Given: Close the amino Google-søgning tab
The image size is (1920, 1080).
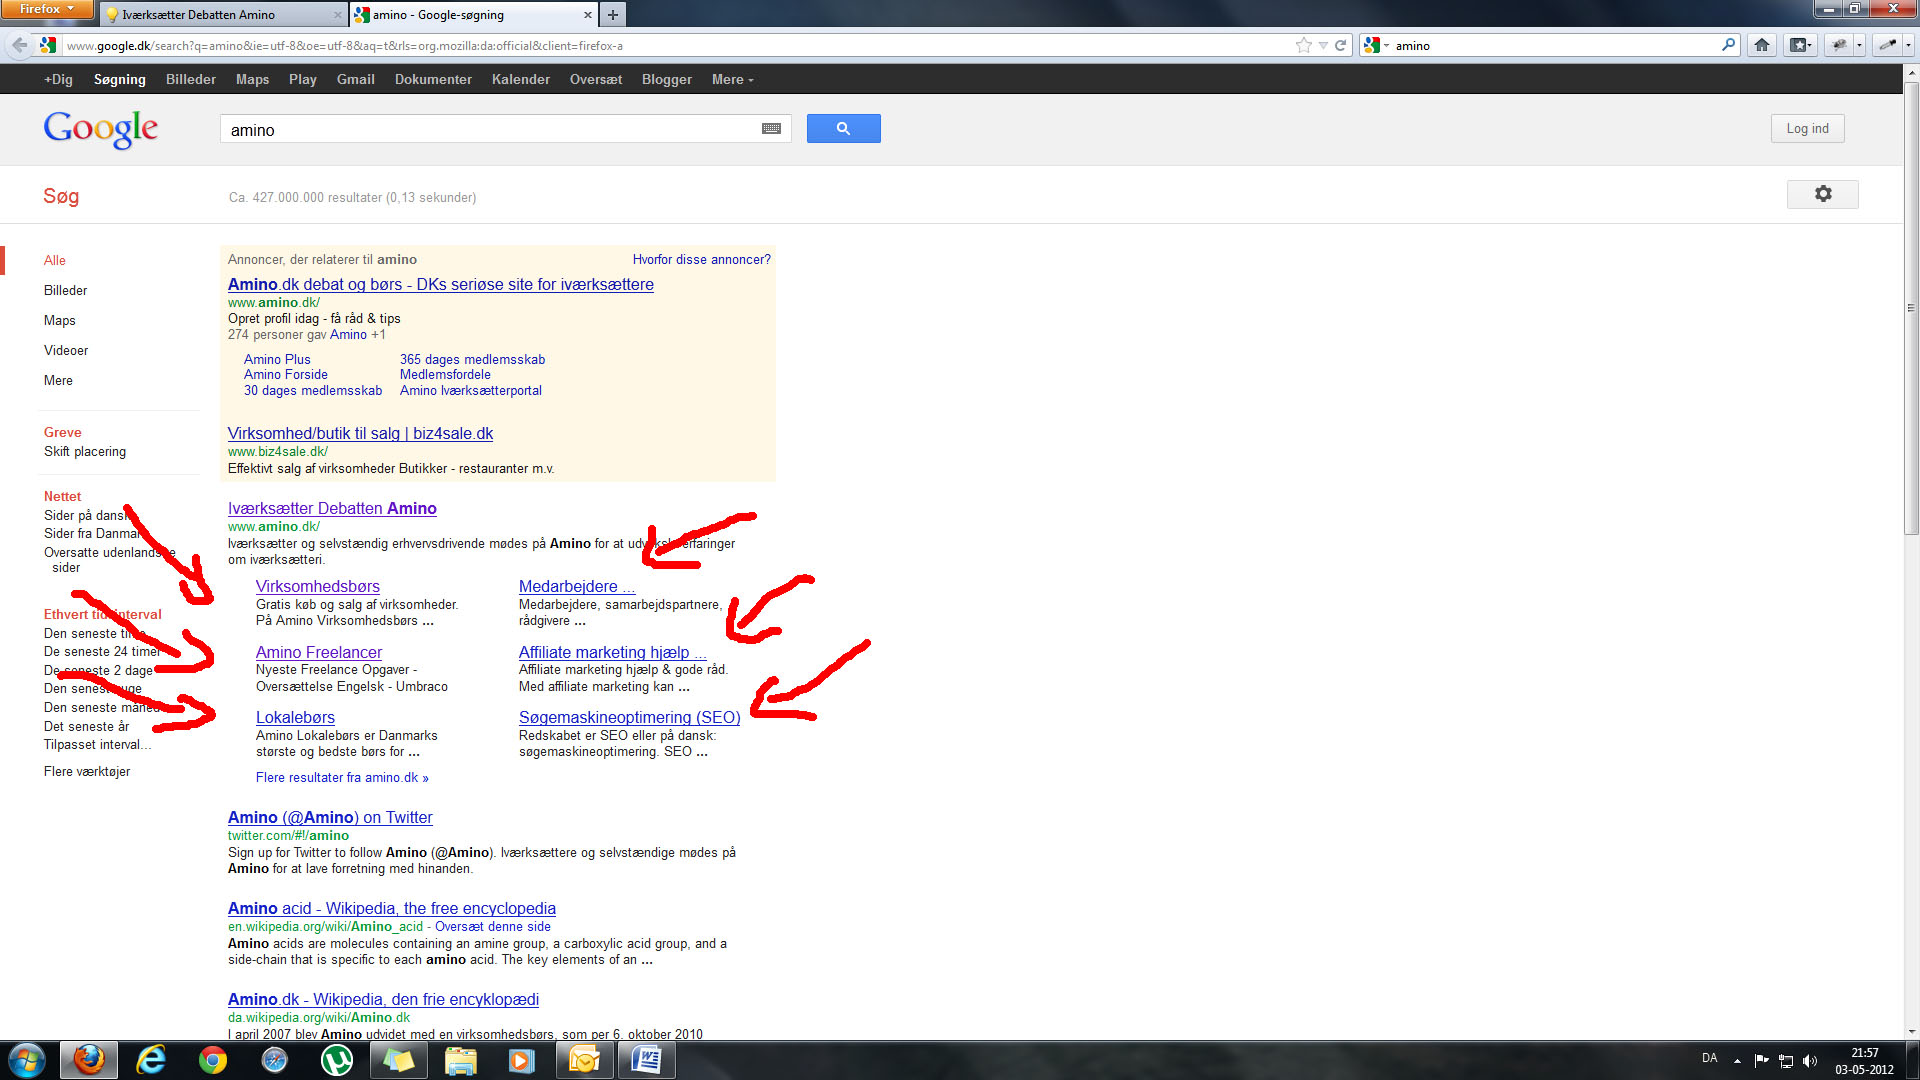Looking at the screenshot, I should coord(587,15).
